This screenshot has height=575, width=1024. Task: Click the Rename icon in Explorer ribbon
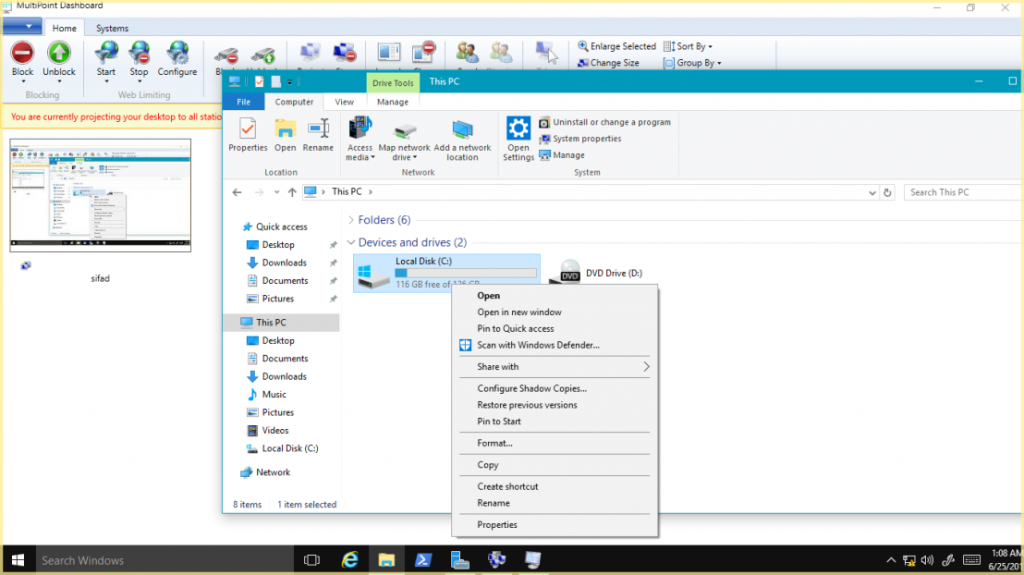click(318, 129)
